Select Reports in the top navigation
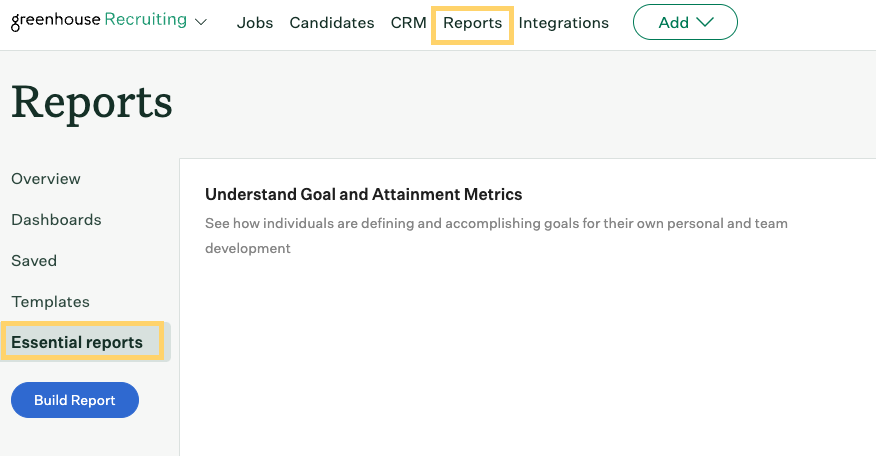 [x=473, y=23]
